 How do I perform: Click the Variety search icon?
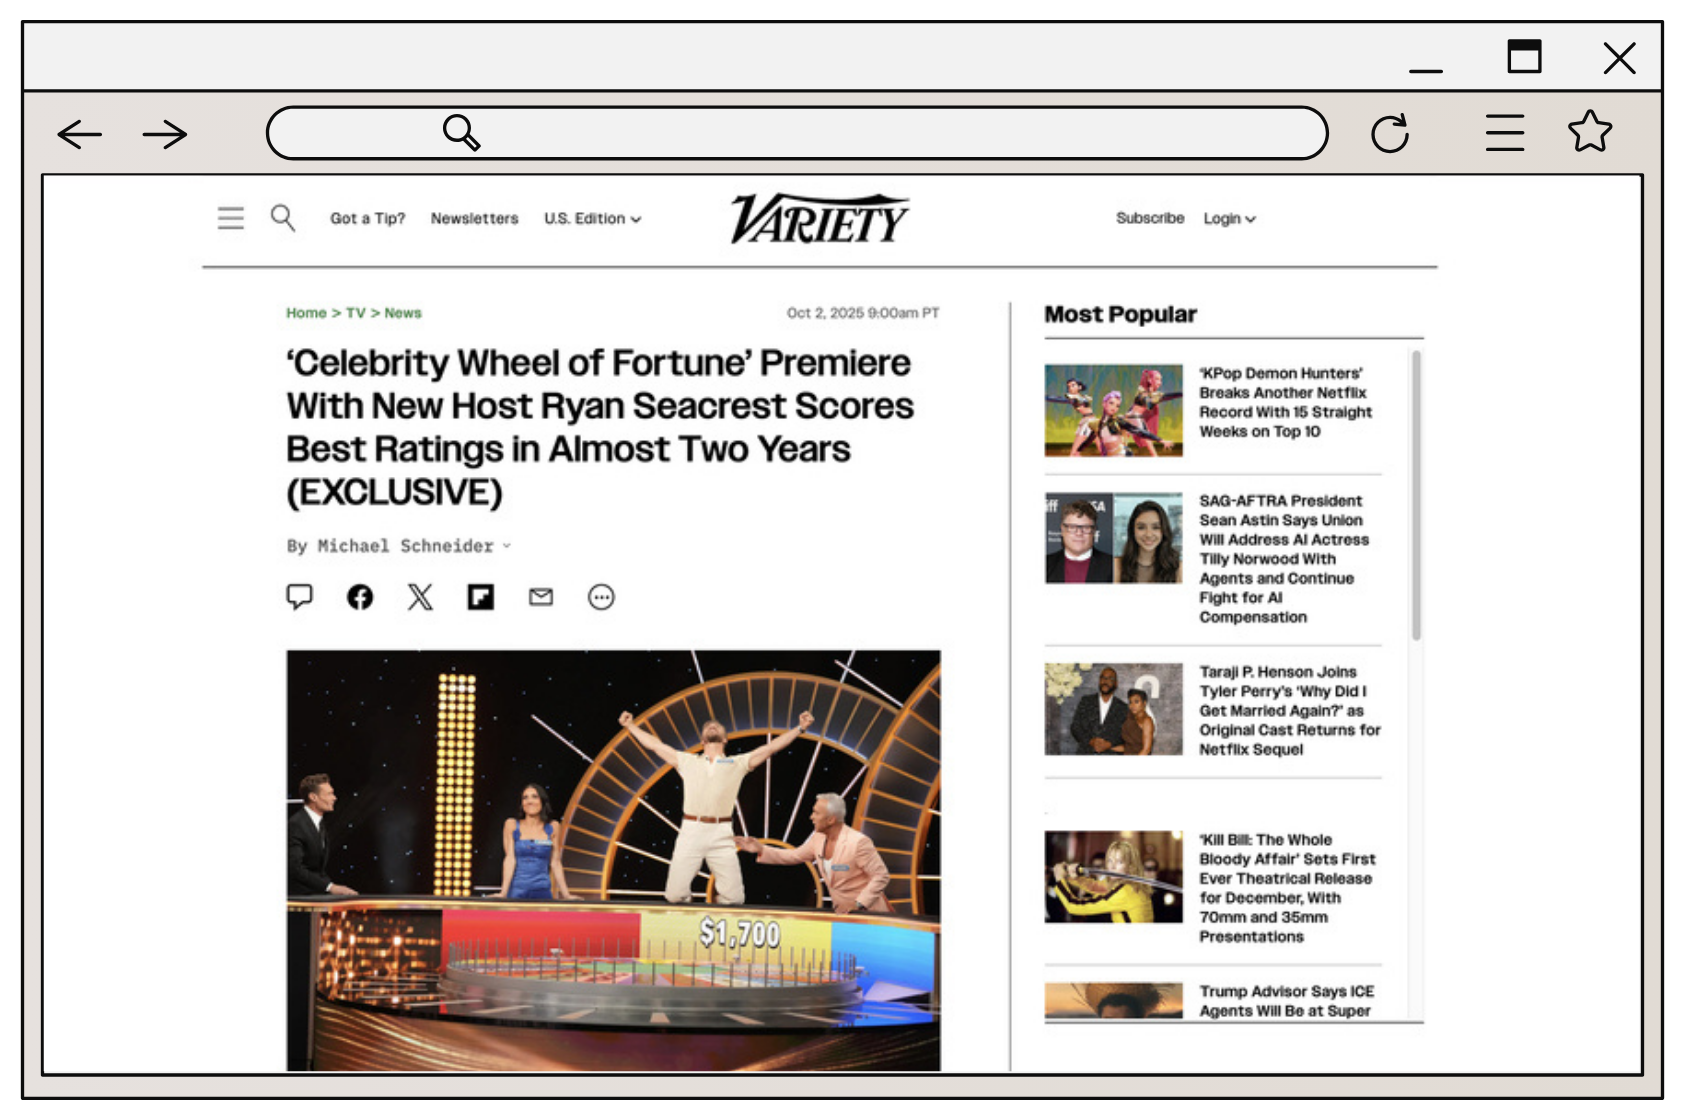point(283,218)
